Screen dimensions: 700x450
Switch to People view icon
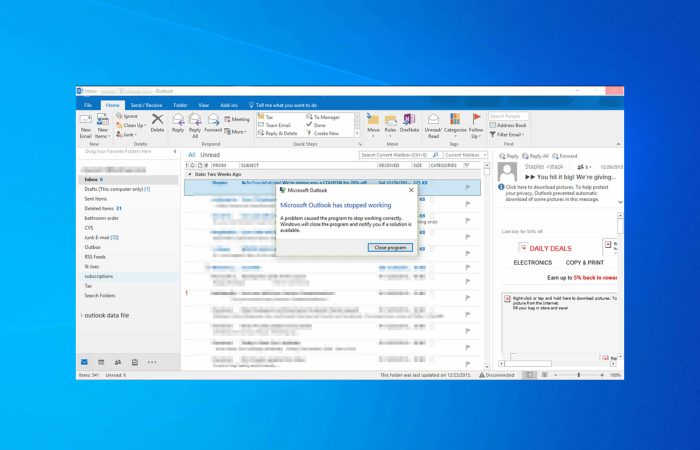(x=118, y=362)
